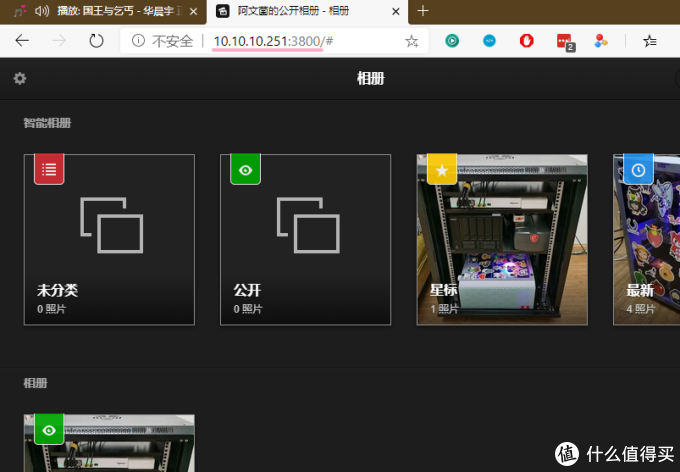680x472 pixels.
Task: Close the 阿文菌的公开相册 tab
Action: [396, 11]
